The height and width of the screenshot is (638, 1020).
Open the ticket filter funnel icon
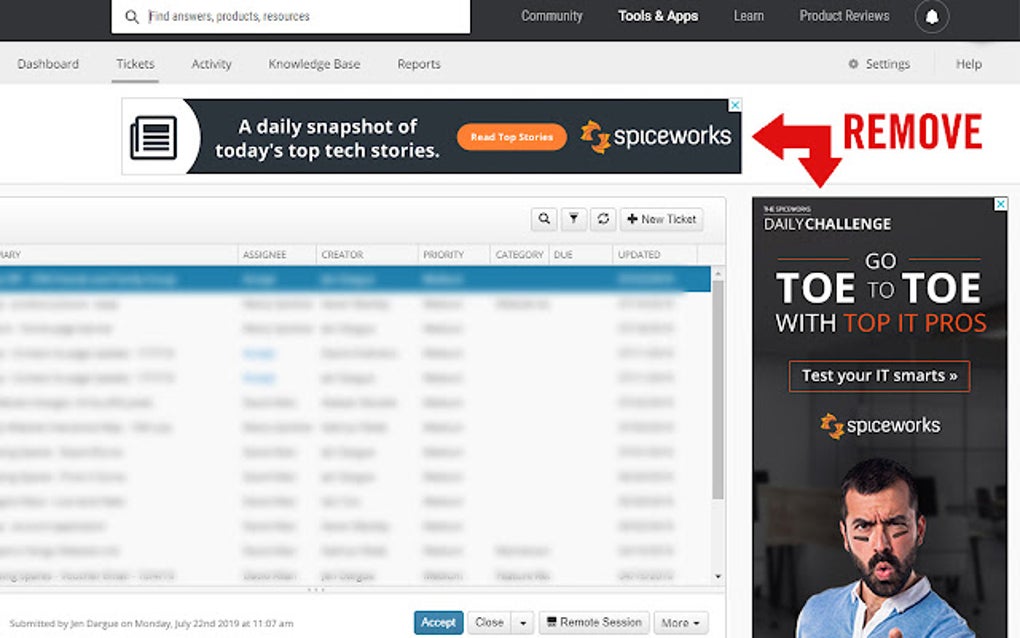pos(573,218)
